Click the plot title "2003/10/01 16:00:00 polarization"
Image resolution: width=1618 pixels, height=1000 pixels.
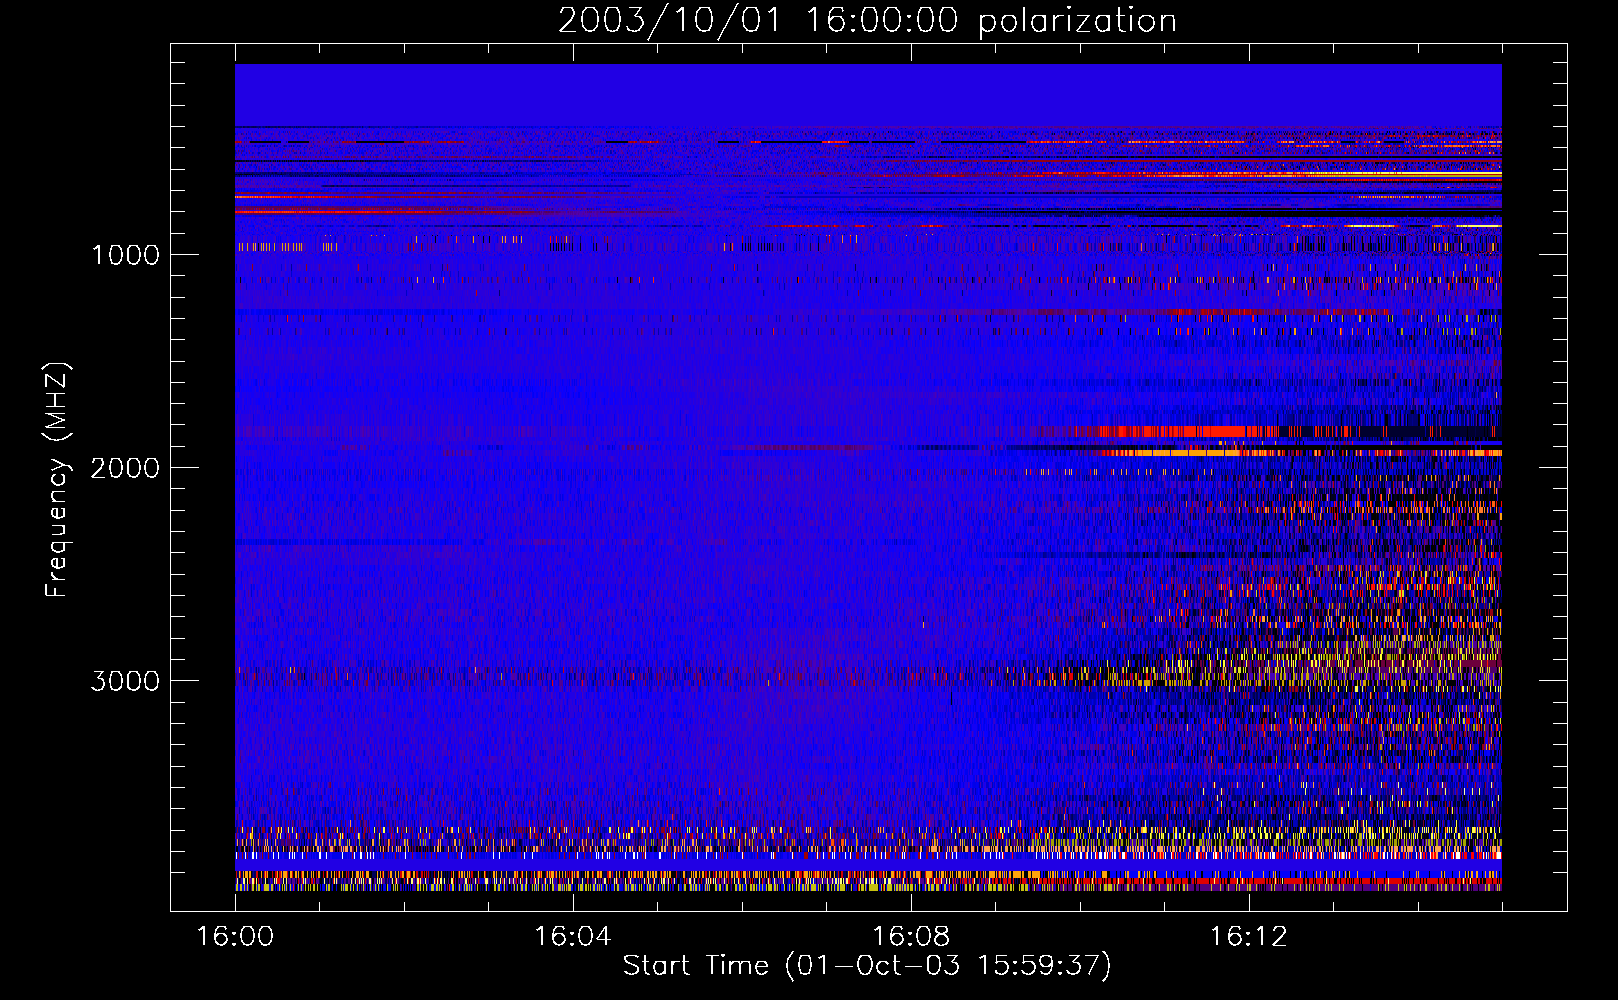click(x=867, y=20)
